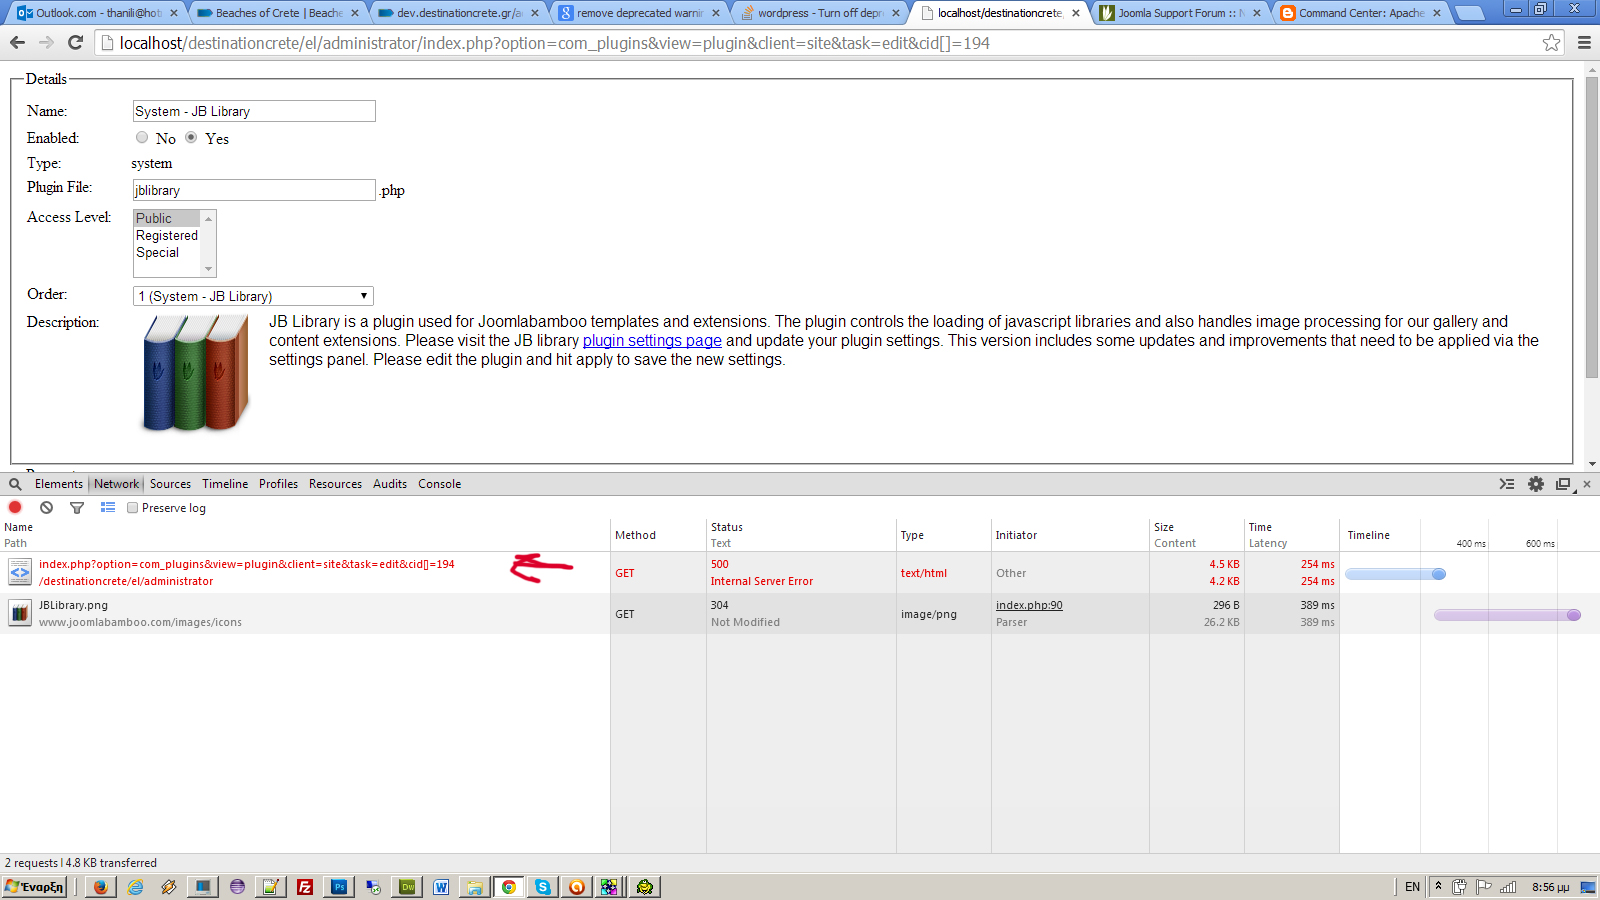The width and height of the screenshot is (1600, 900).
Task: Open the Elements tab in DevTools
Action: coord(59,484)
